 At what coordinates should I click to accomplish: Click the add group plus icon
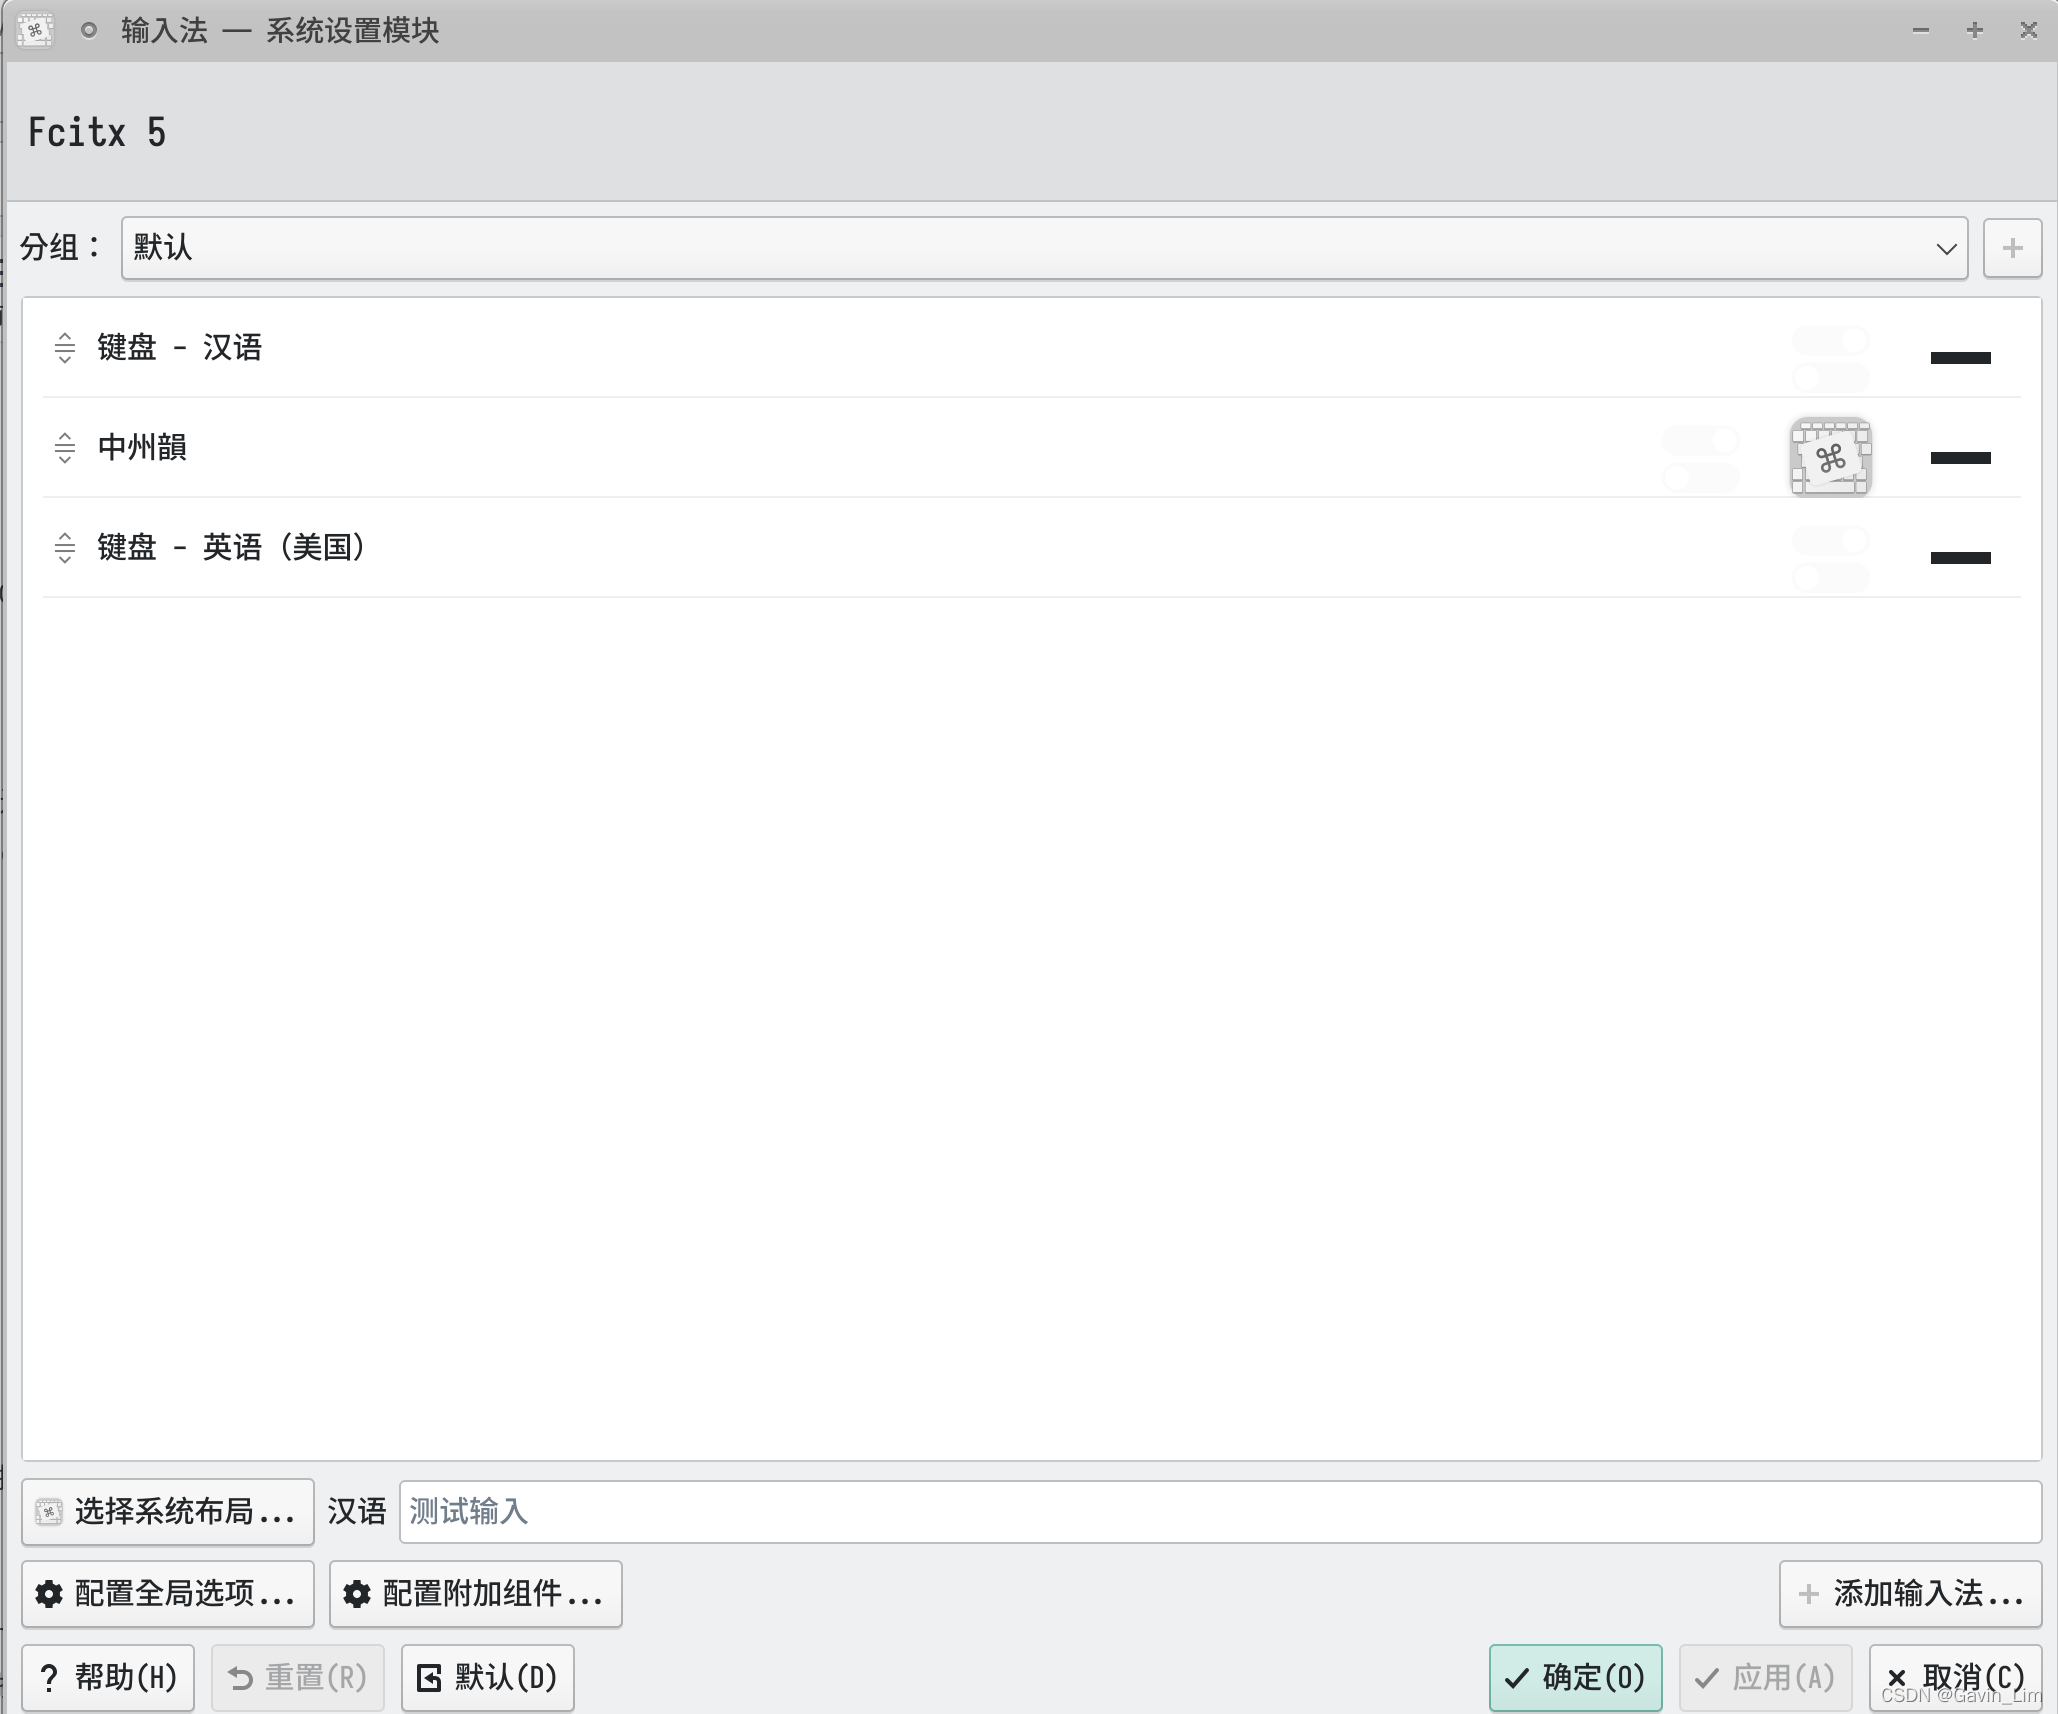(x=2012, y=248)
